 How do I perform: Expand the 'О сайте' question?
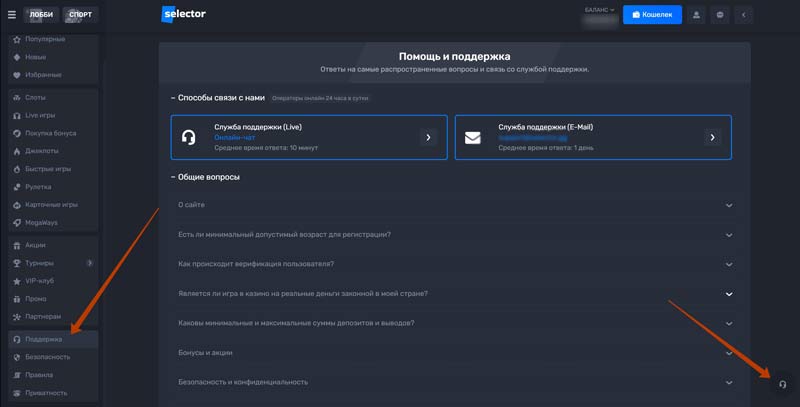729,206
